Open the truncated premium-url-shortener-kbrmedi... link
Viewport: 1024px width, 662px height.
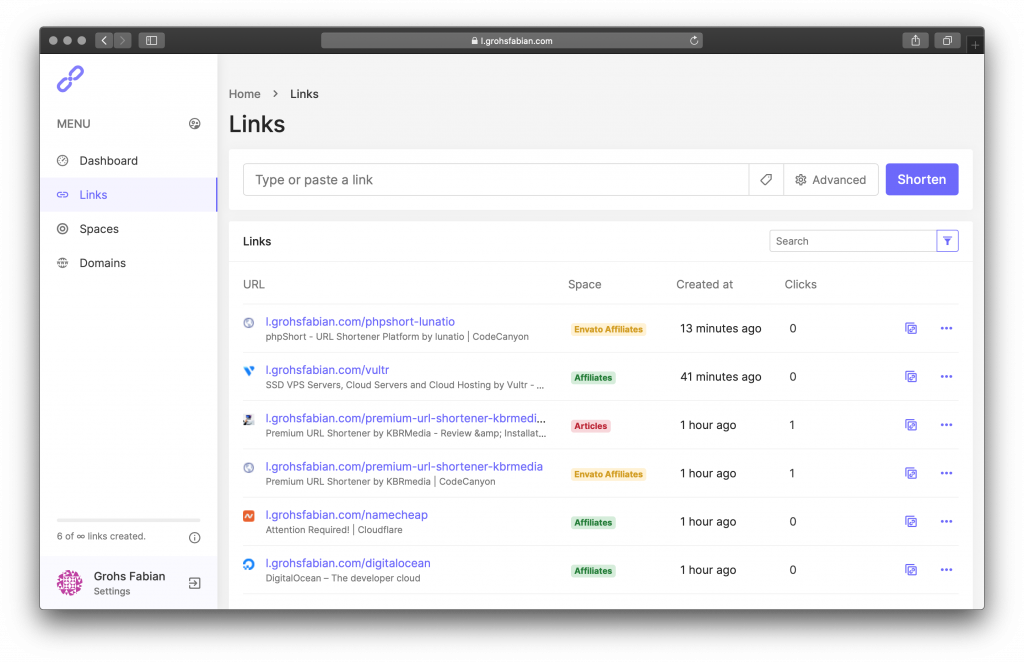click(x=406, y=418)
